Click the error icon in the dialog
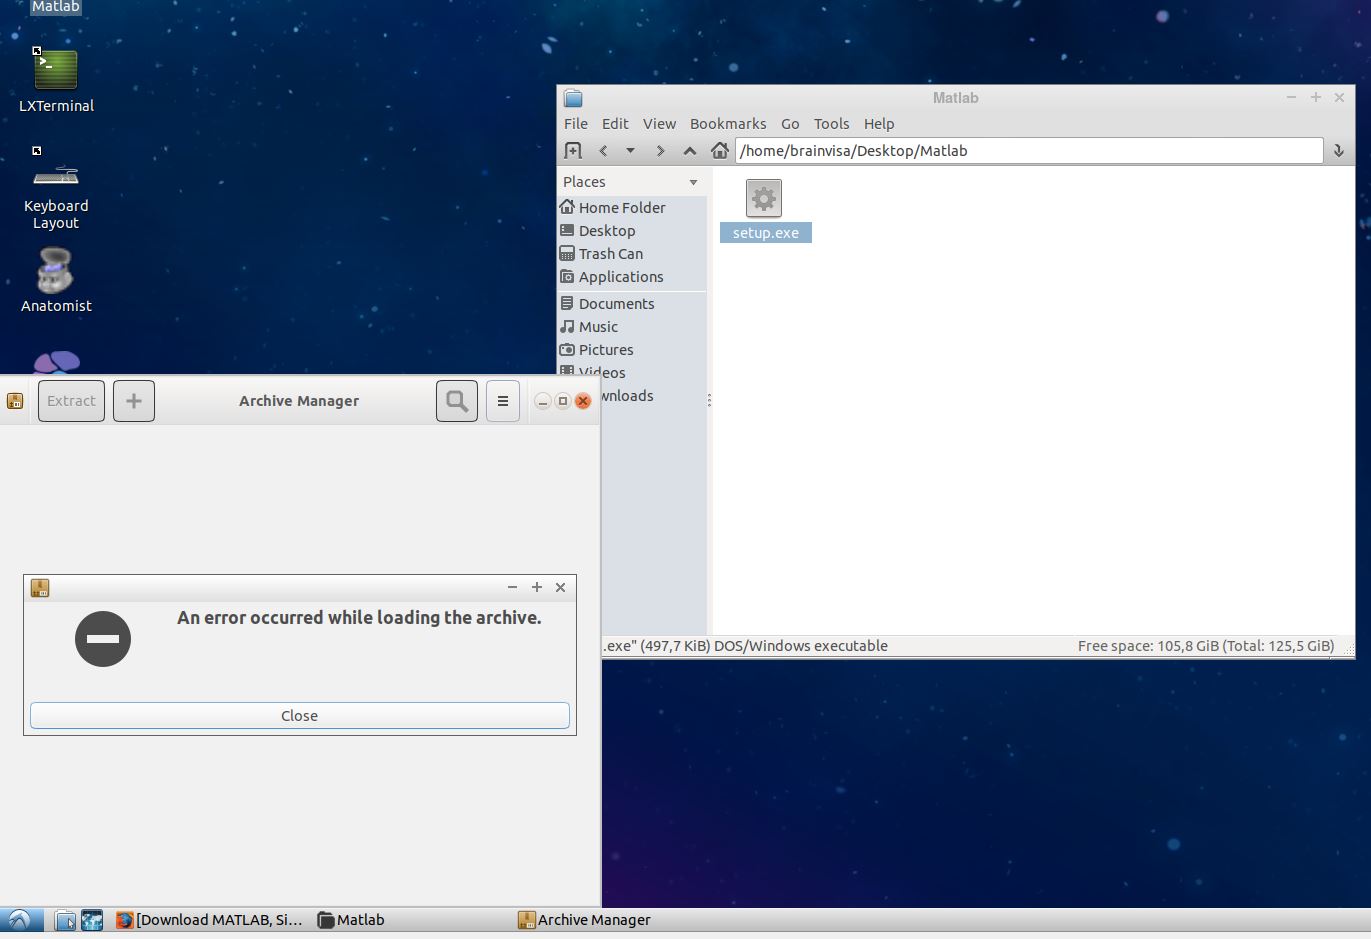 click(x=103, y=639)
